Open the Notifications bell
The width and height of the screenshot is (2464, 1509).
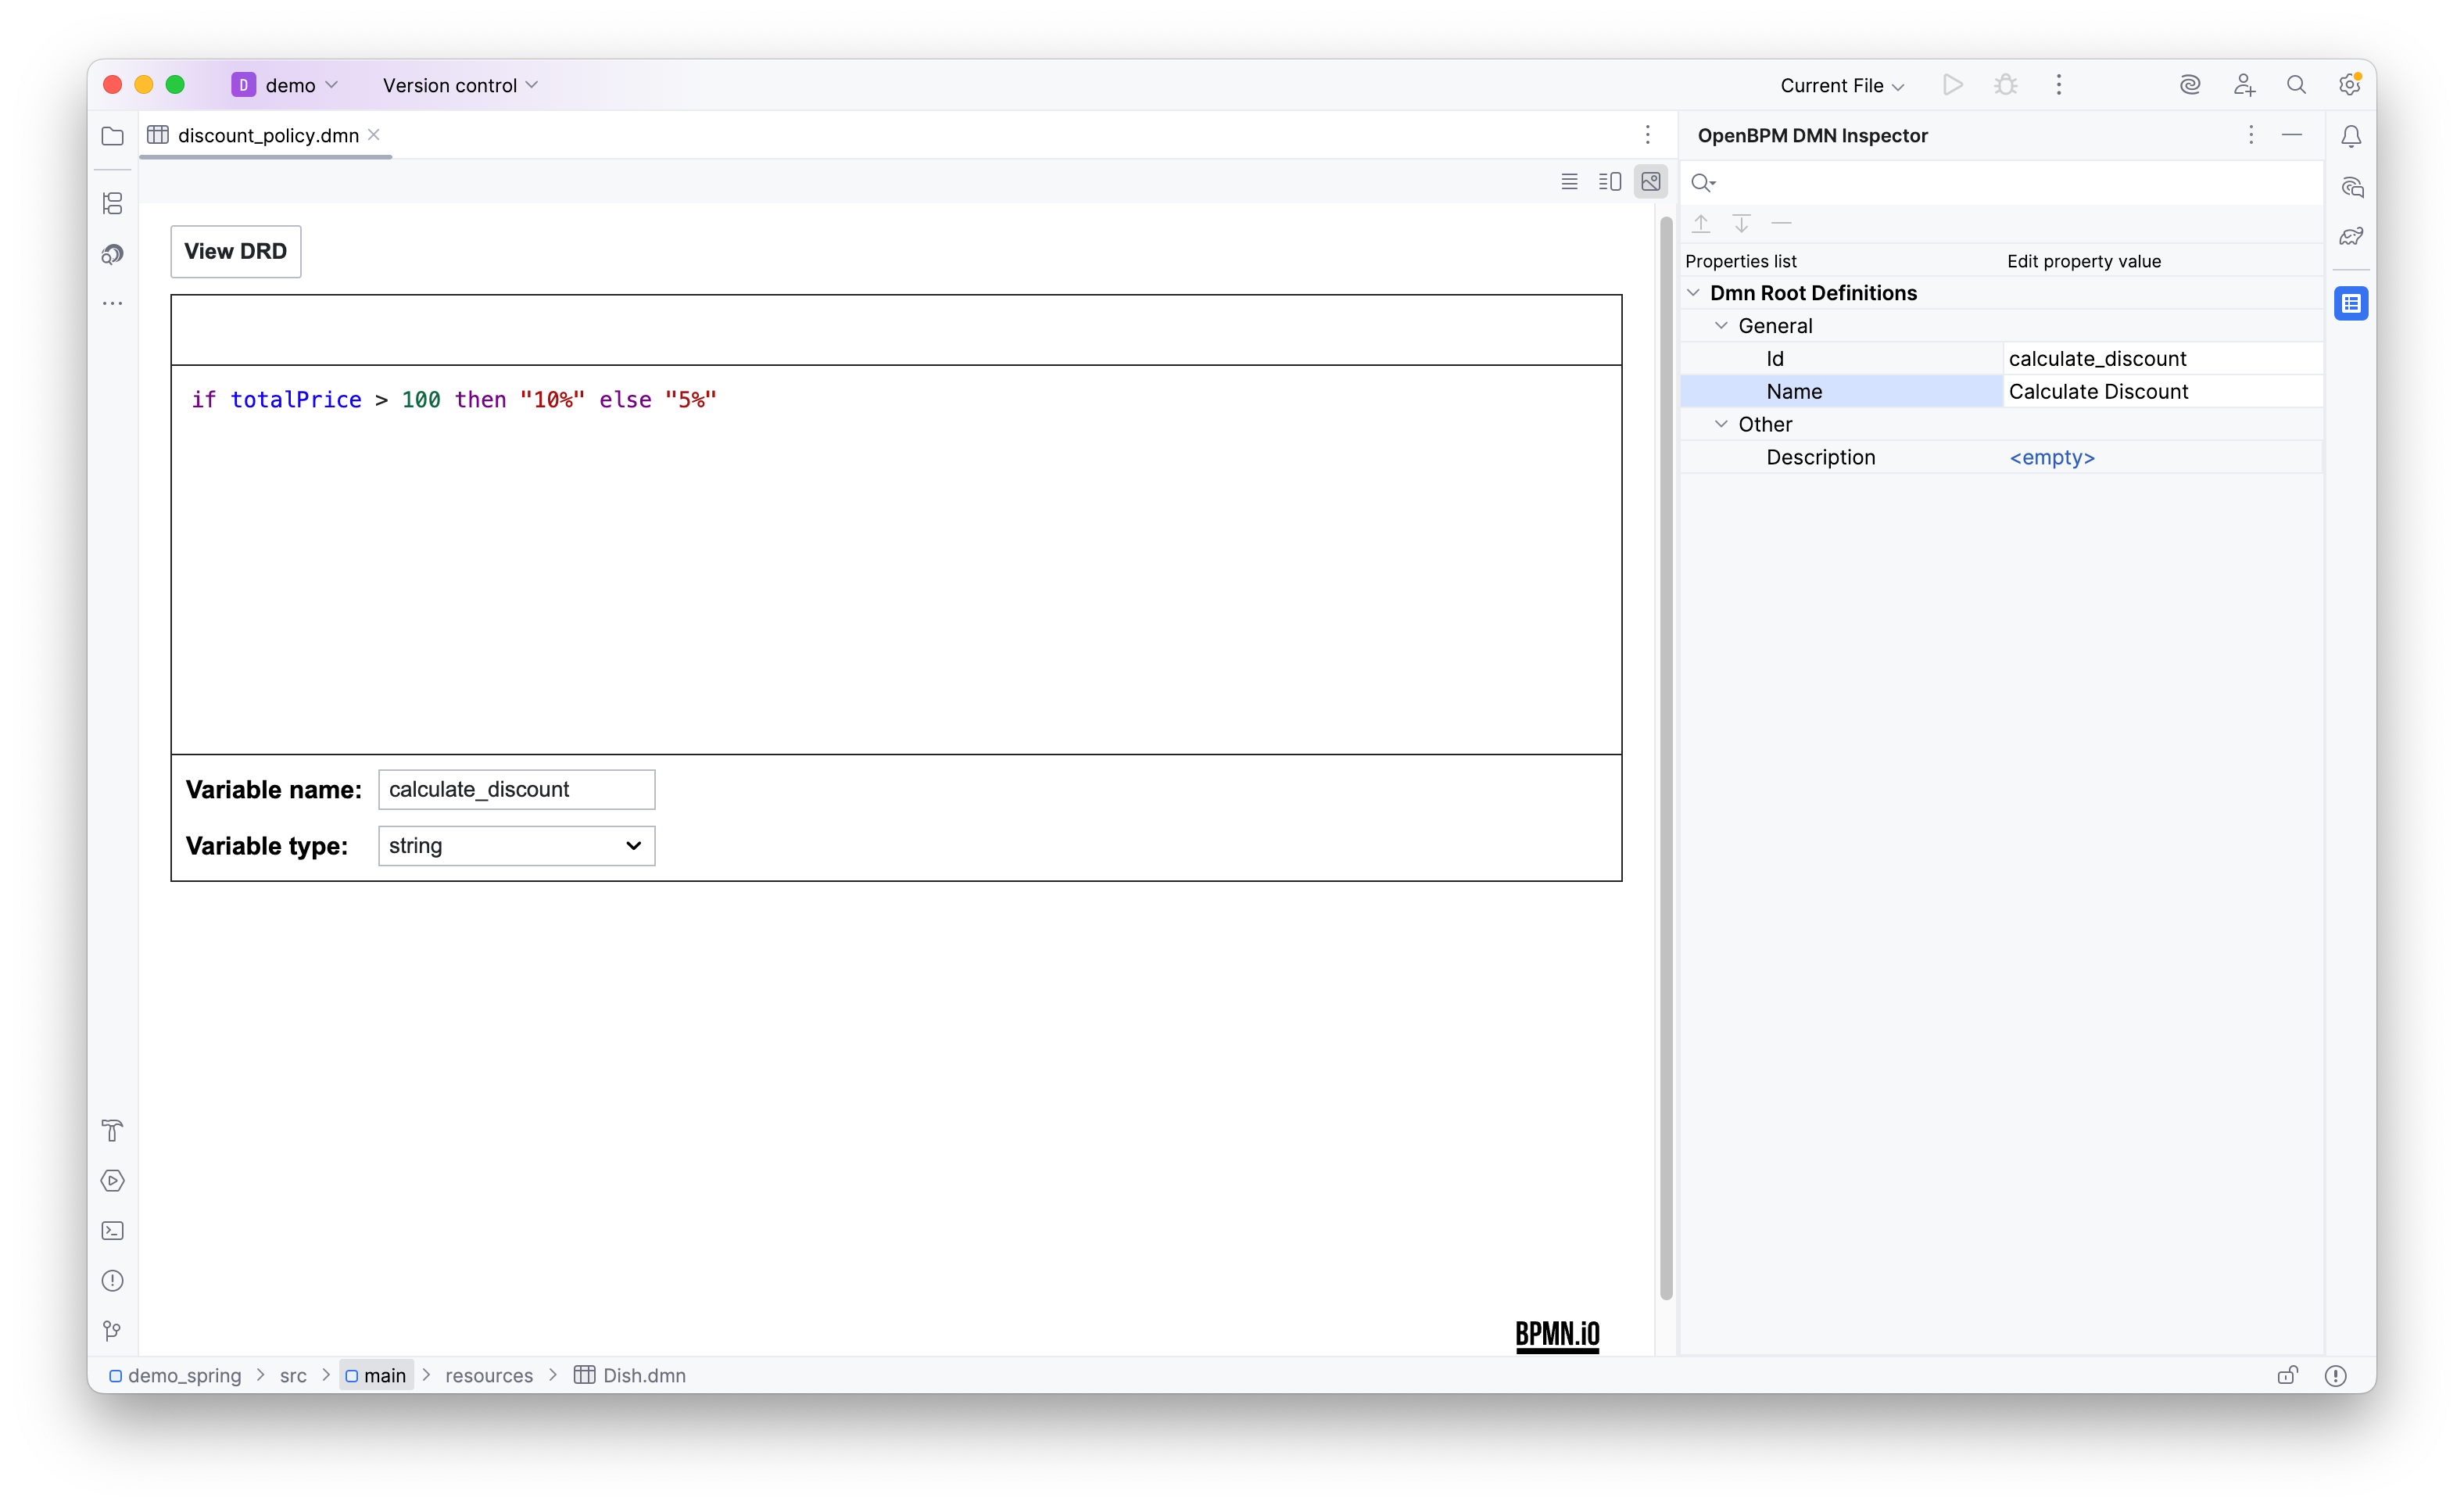(2351, 136)
